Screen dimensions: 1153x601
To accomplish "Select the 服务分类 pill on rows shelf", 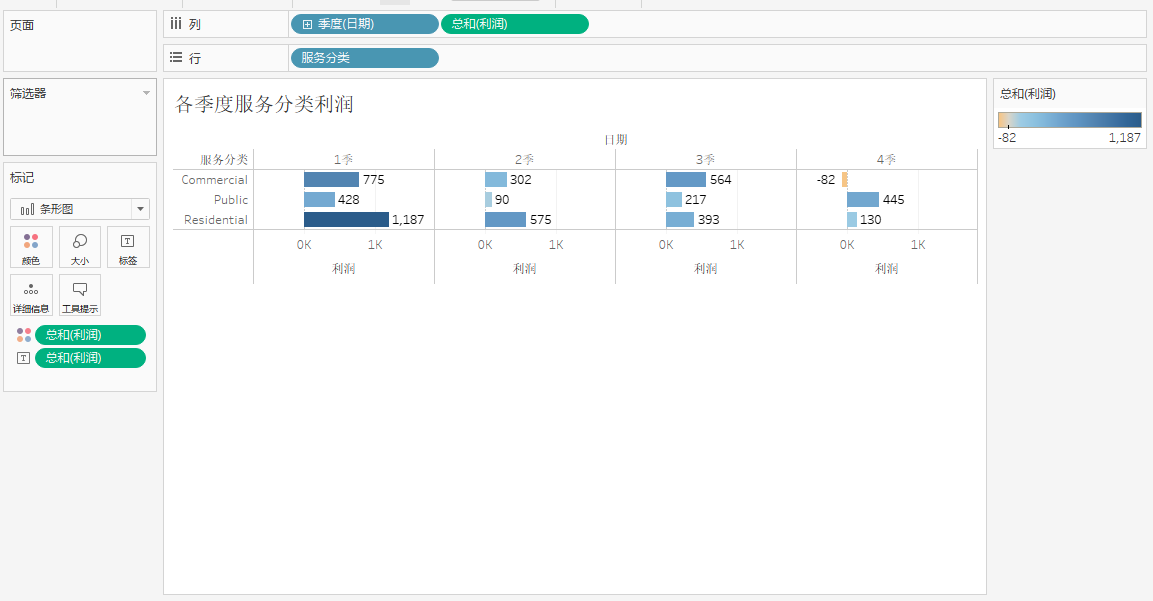I will coord(364,58).
